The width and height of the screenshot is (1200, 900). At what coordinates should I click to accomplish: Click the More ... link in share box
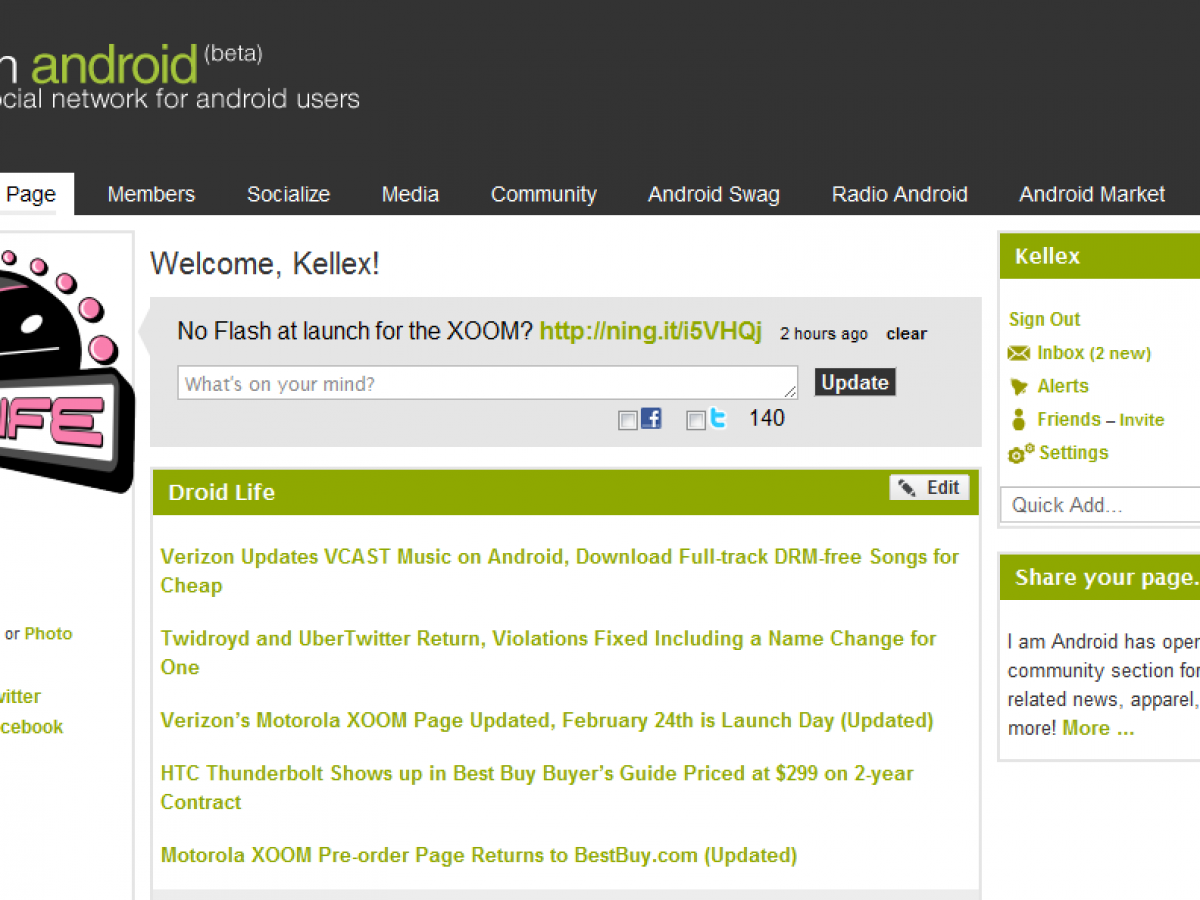pos(1098,728)
